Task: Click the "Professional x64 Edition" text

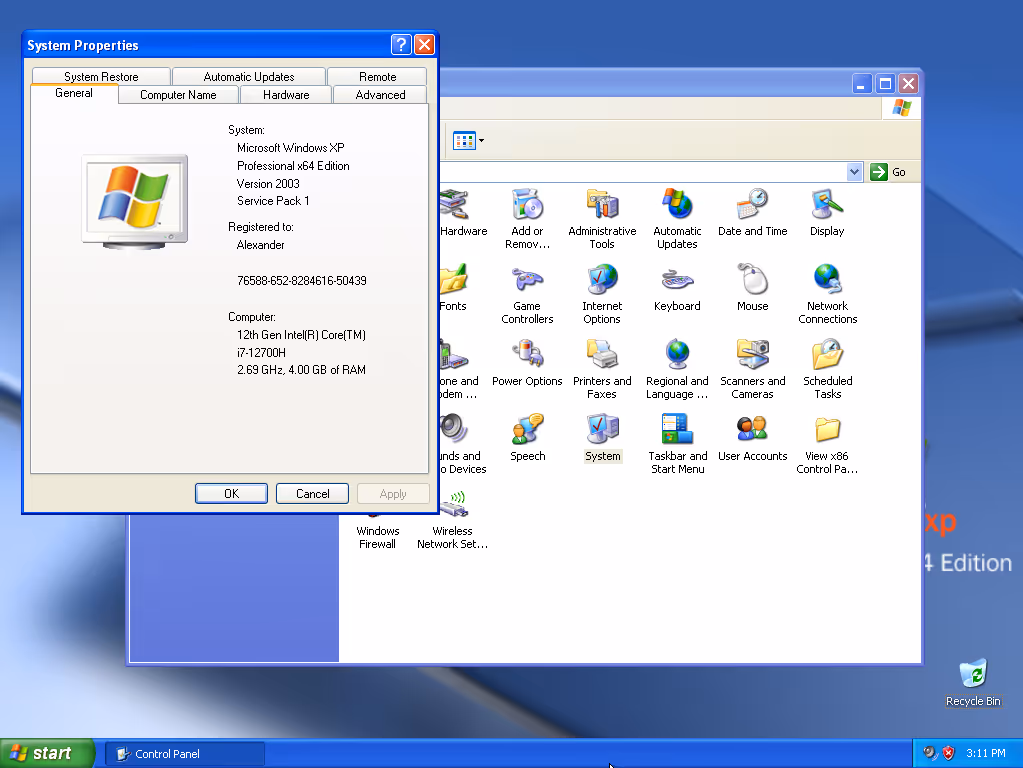Action: point(293,166)
